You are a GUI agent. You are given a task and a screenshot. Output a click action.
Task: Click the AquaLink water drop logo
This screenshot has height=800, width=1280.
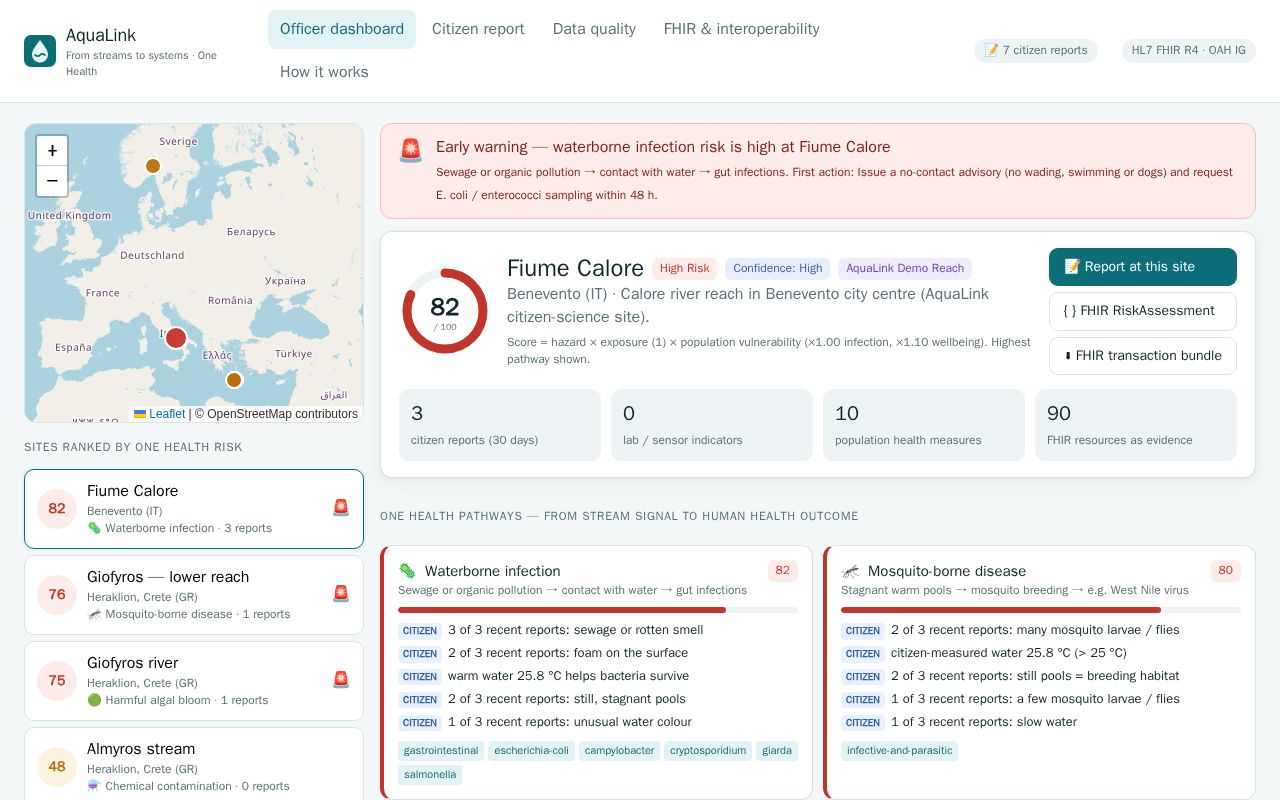coord(40,51)
